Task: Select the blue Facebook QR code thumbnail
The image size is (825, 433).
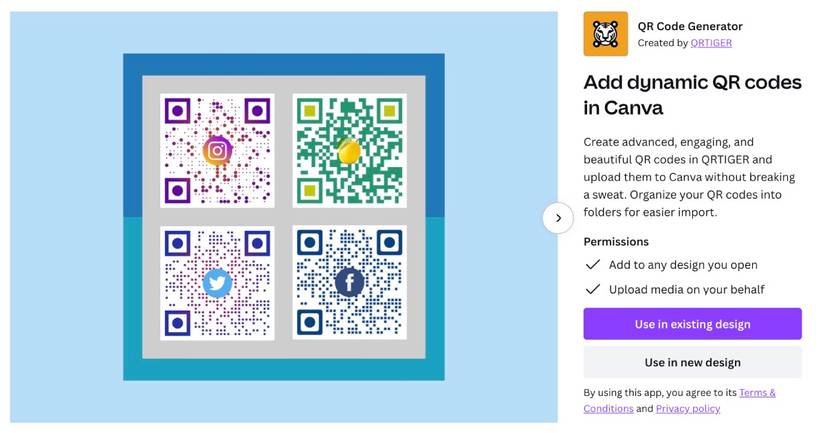Action: (349, 283)
